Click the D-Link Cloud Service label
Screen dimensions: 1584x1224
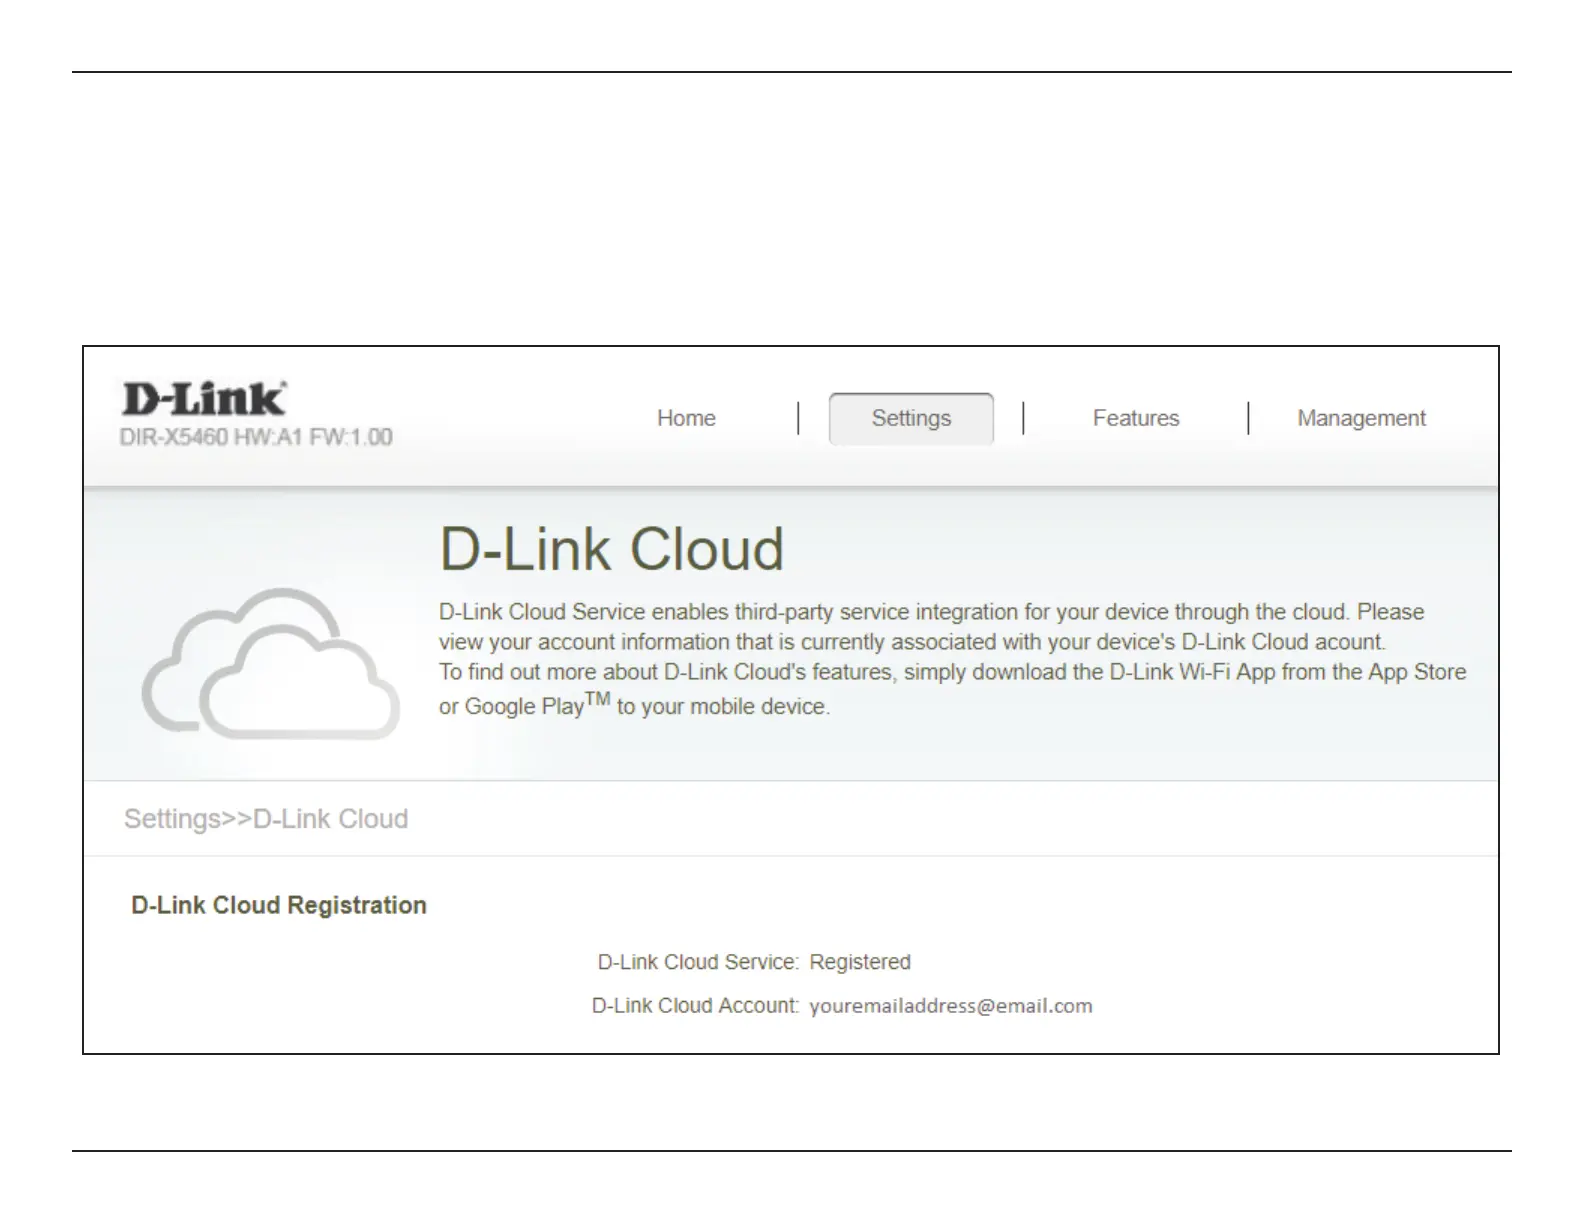698,962
